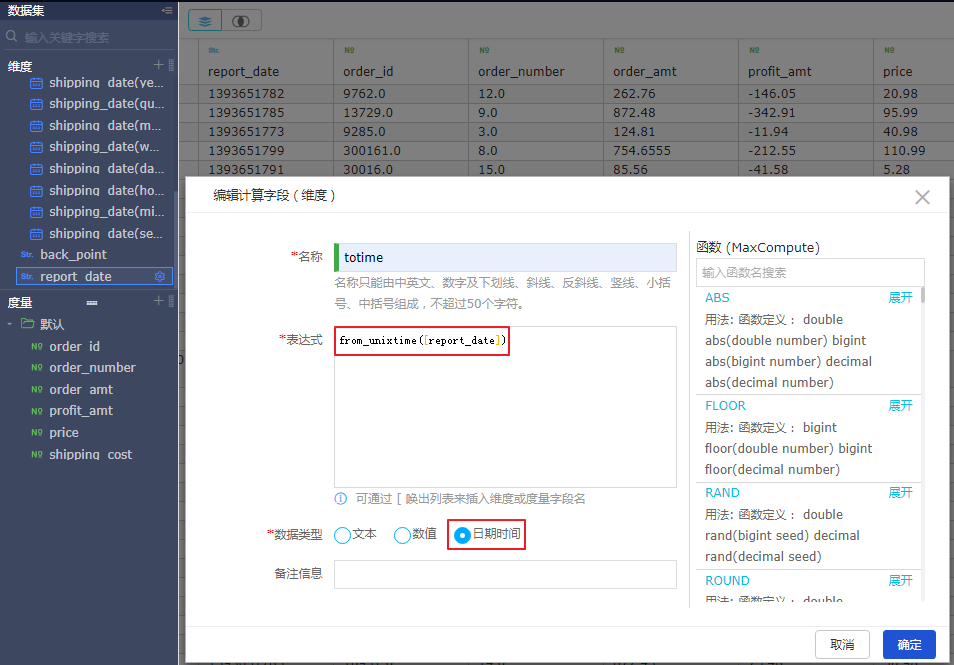Select the shipping cost measure in the sidebar
Viewport: 954px width, 665px height.
(x=91, y=454)
